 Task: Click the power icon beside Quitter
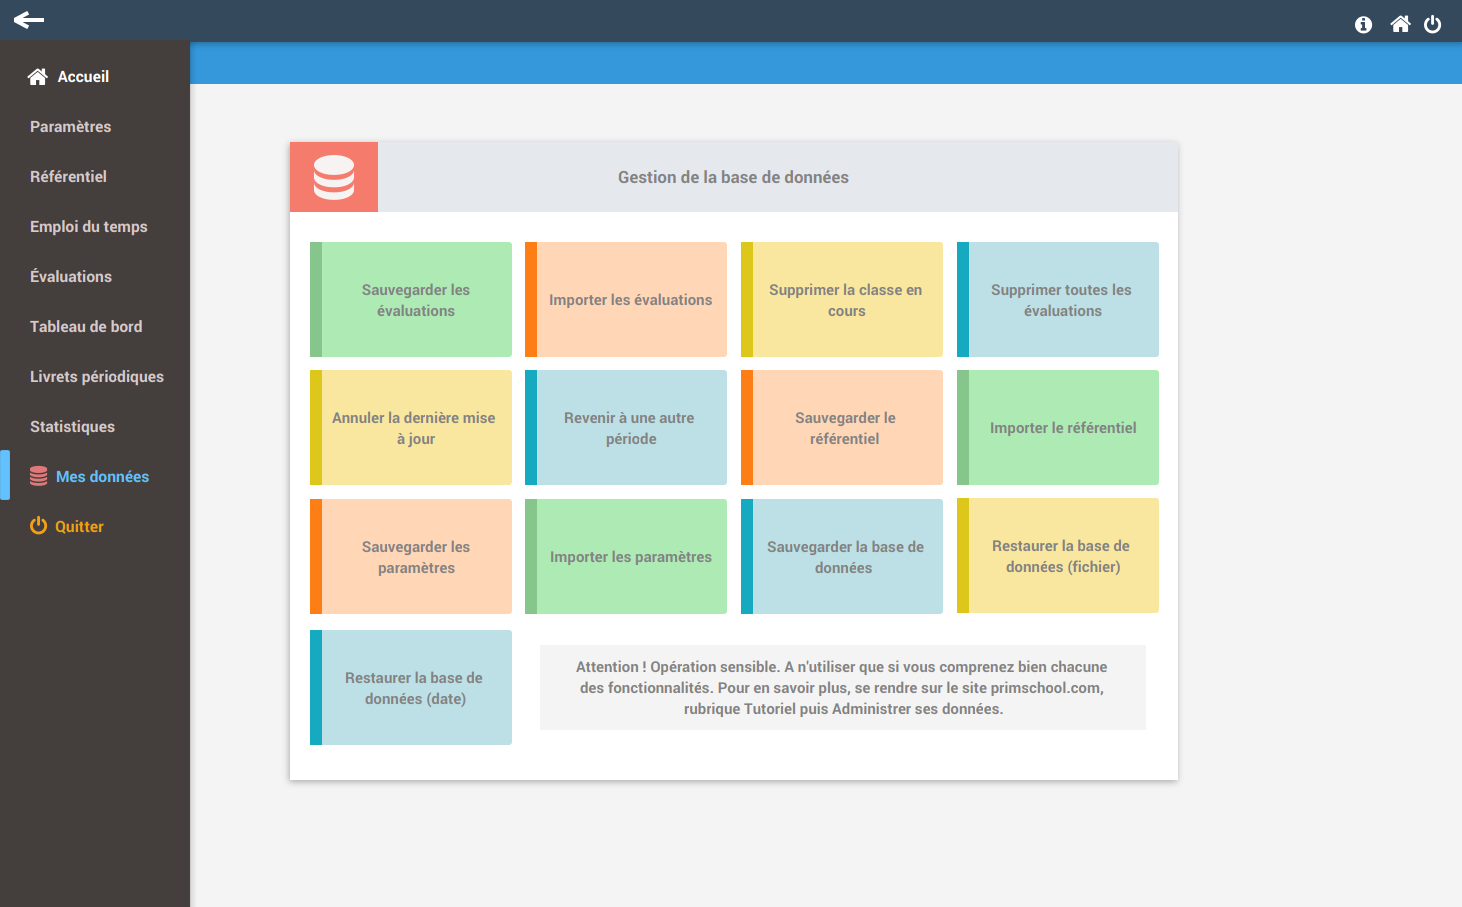[x=39, y=526]
